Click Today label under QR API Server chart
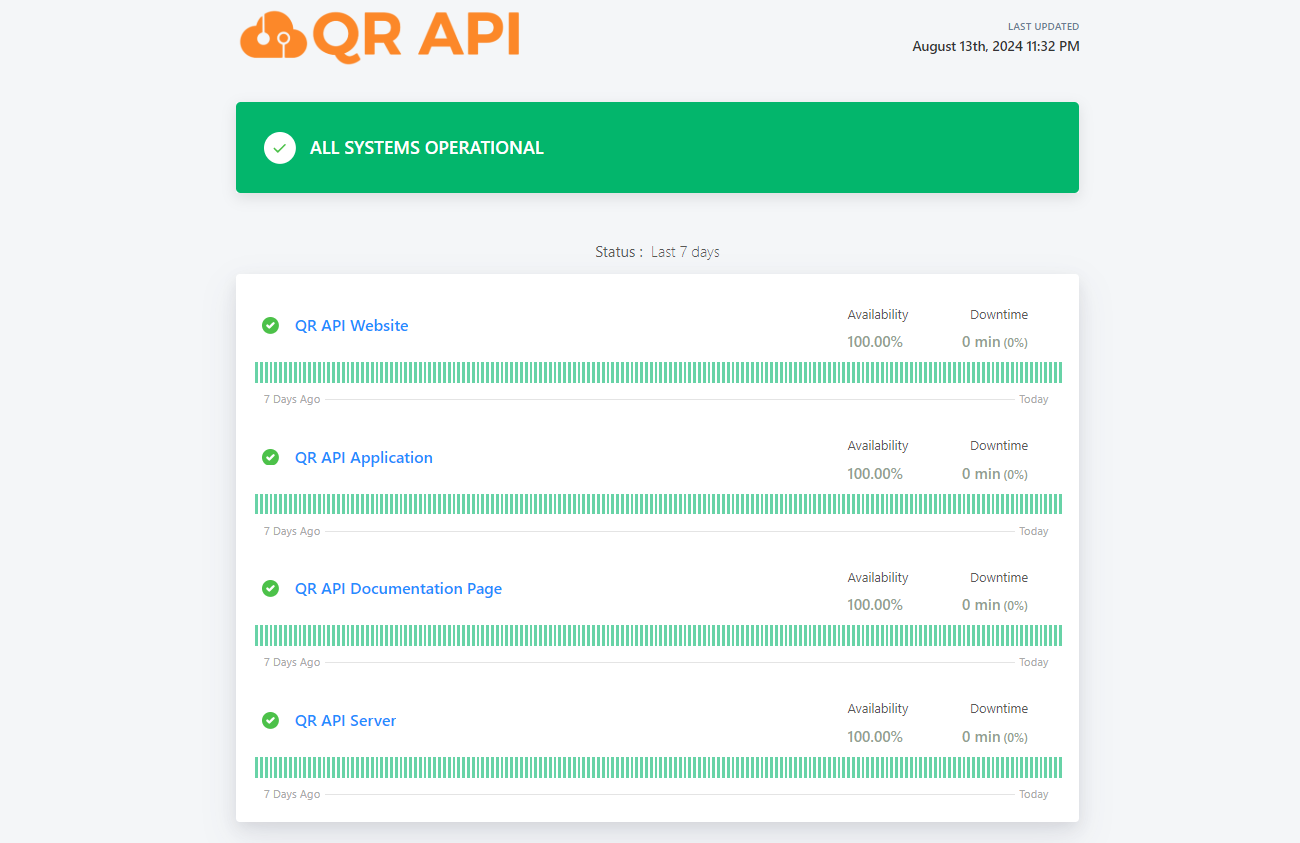This screenshot has height=843, width=1300. (x=1034, y=794)
